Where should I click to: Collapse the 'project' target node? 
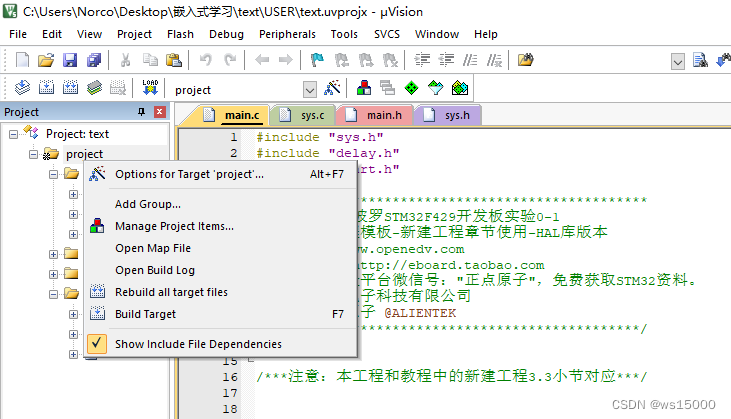34,154
